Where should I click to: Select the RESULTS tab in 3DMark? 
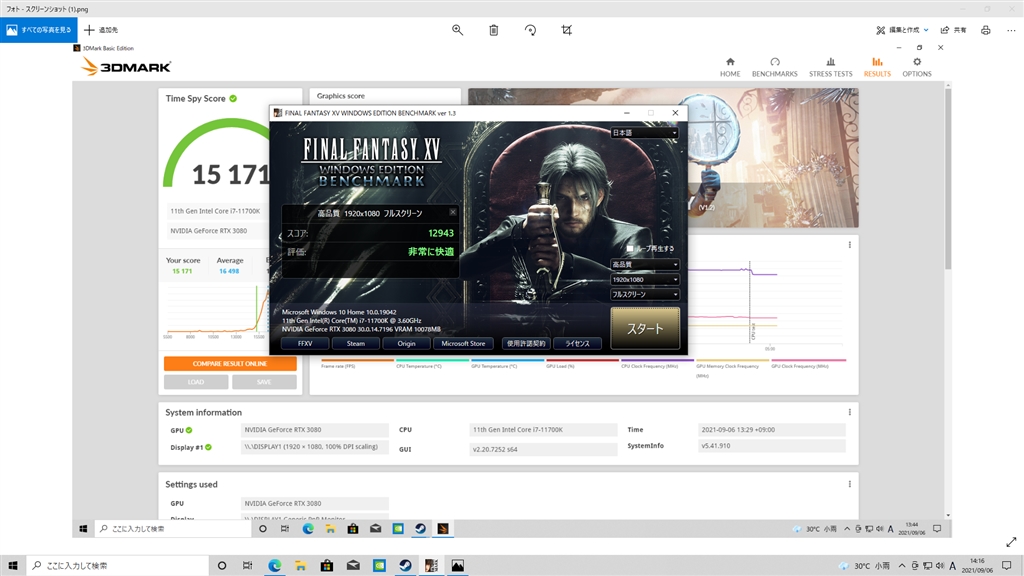tap(877, 67)
